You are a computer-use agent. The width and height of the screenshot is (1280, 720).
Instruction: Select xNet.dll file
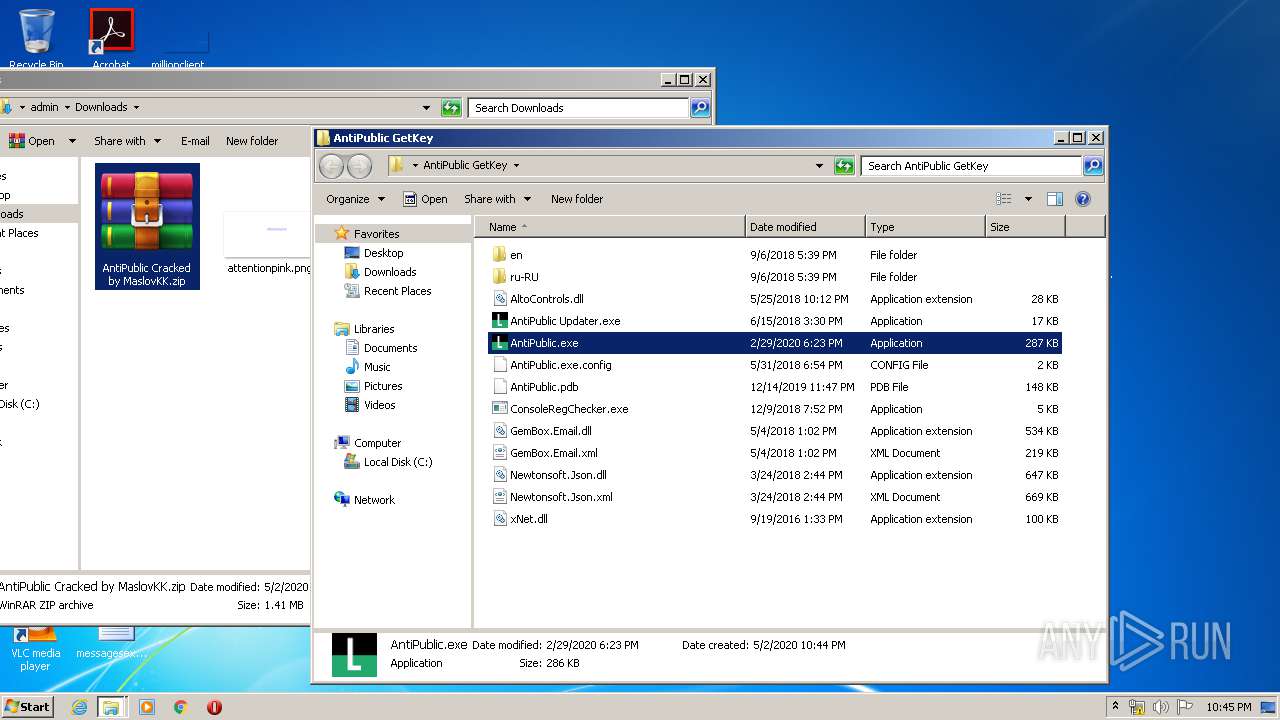coord(775,519)
